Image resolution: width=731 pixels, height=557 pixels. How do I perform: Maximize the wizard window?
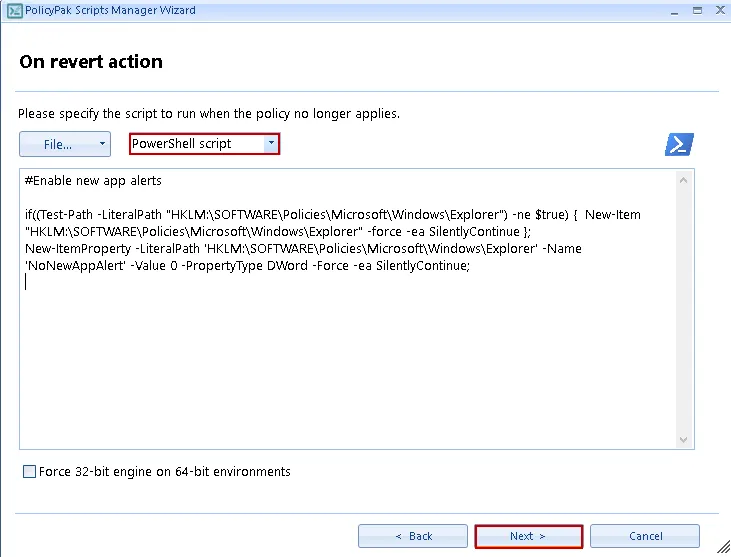pos(697,10)
